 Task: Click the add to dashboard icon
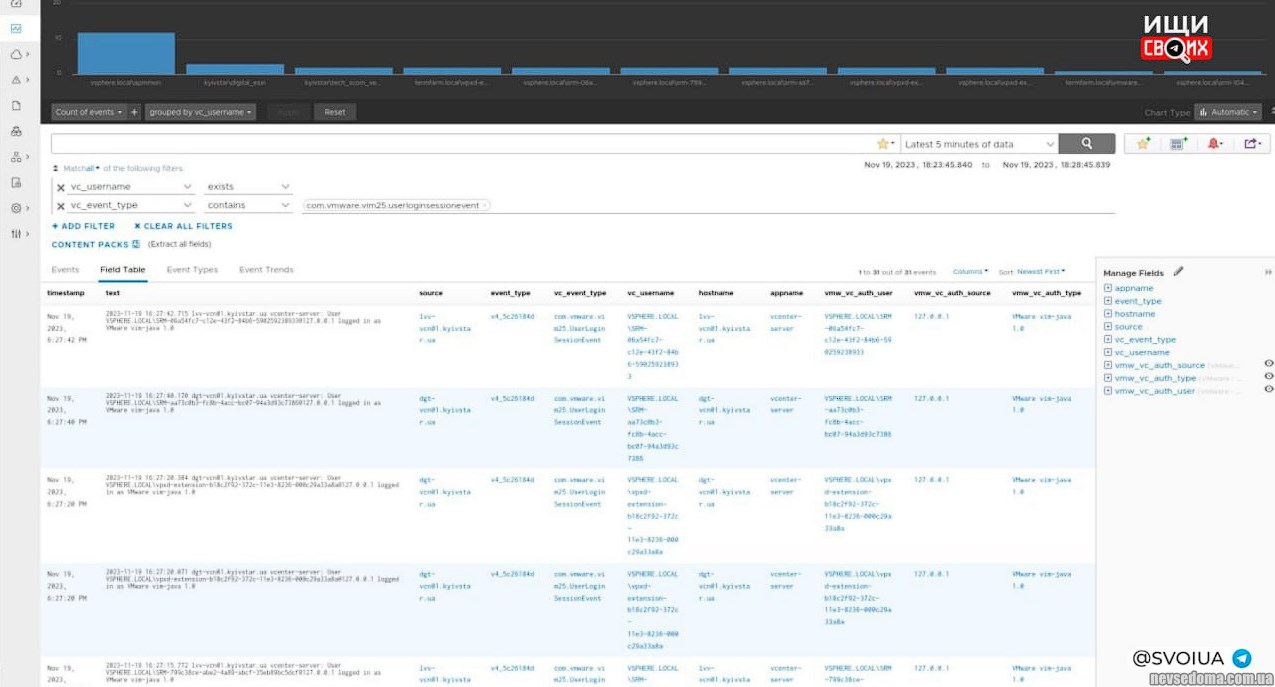pyautogui.click(x=1179, y=144)
